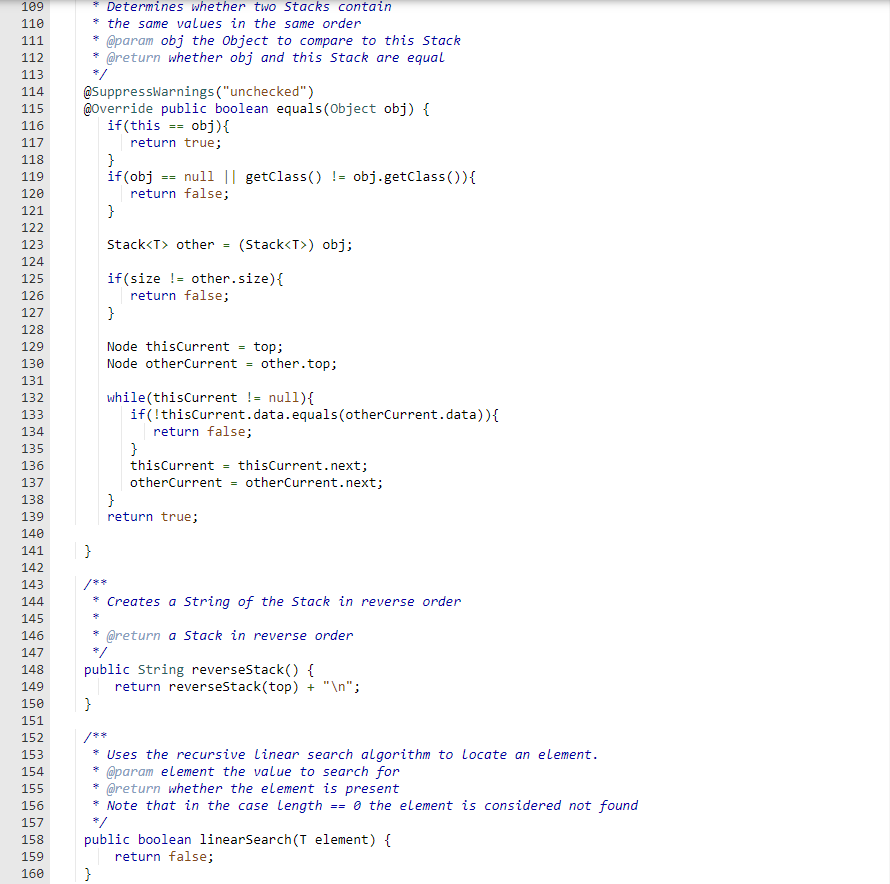Click line number 114 in the gutter
Viewport: 890px width, 884px height.
(32, 91)
